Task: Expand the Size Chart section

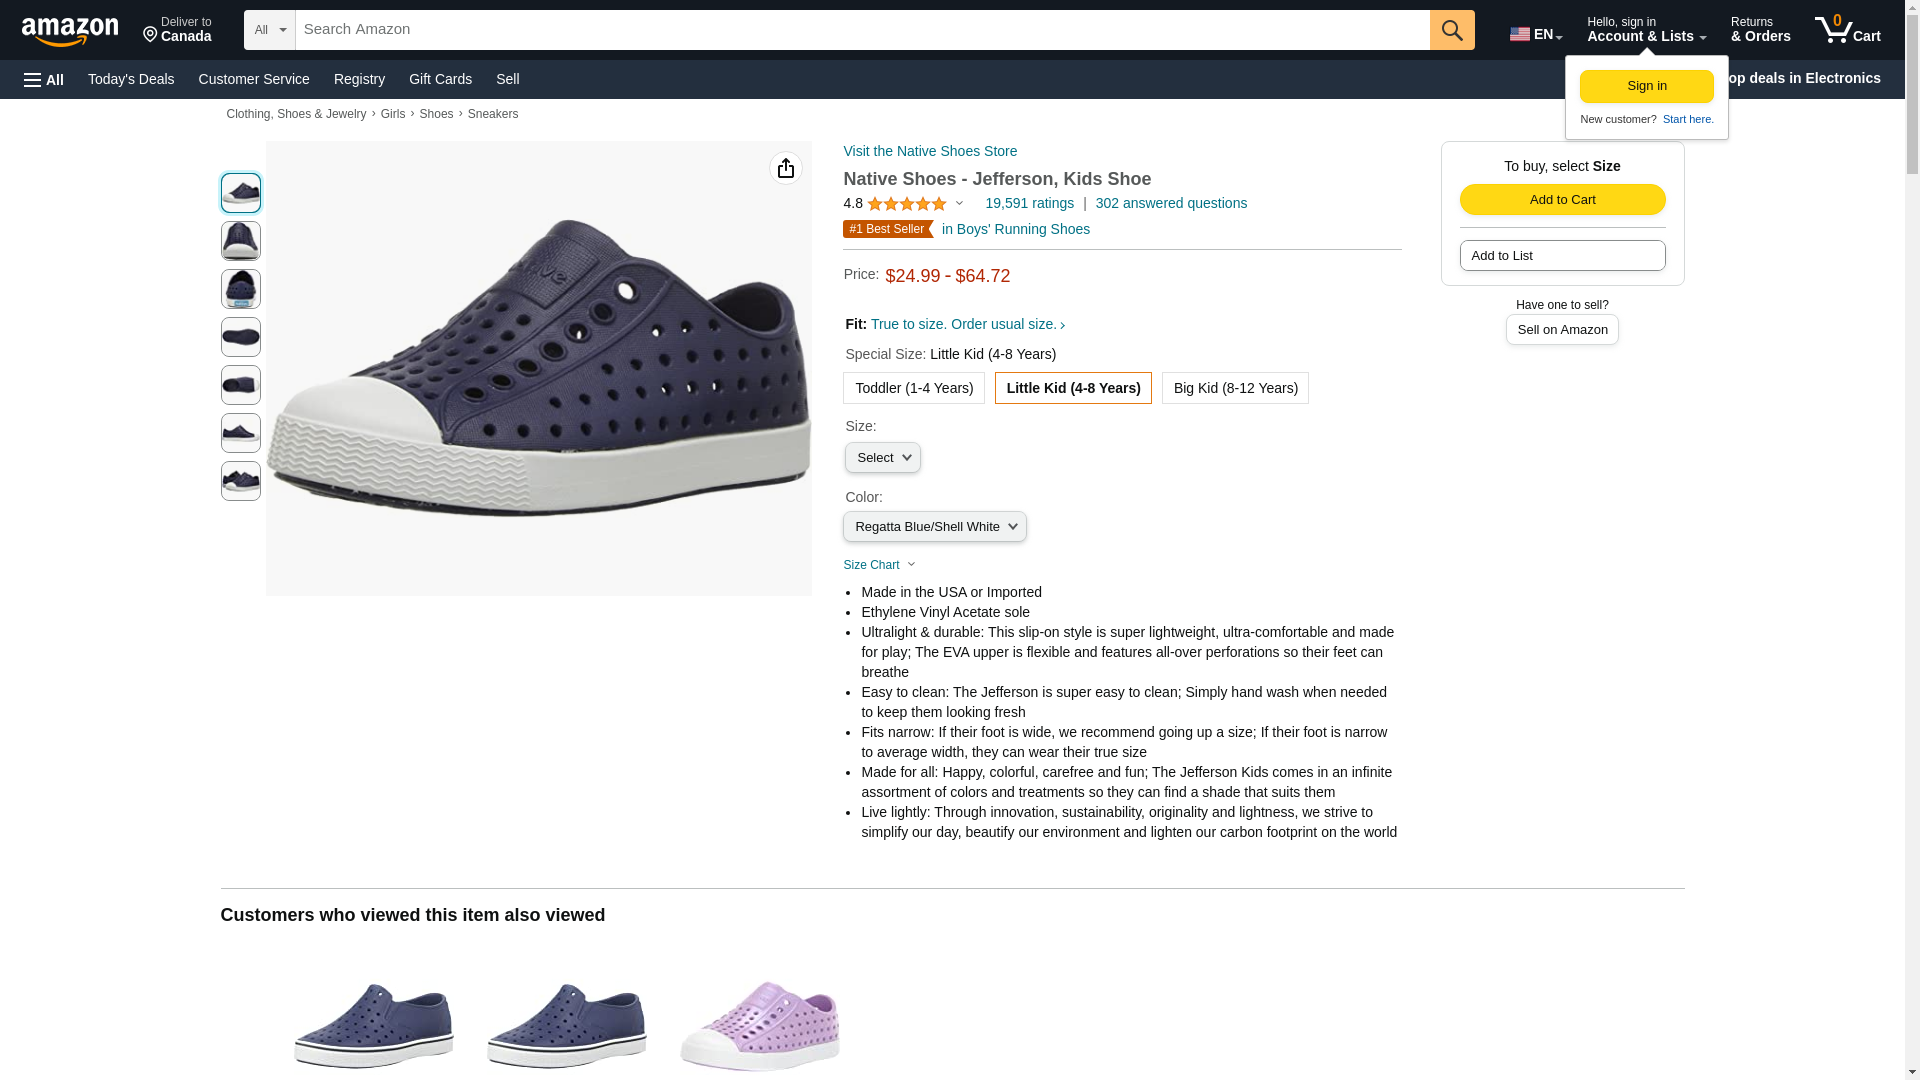Action: pyautogui.click(x=879, y=565)
